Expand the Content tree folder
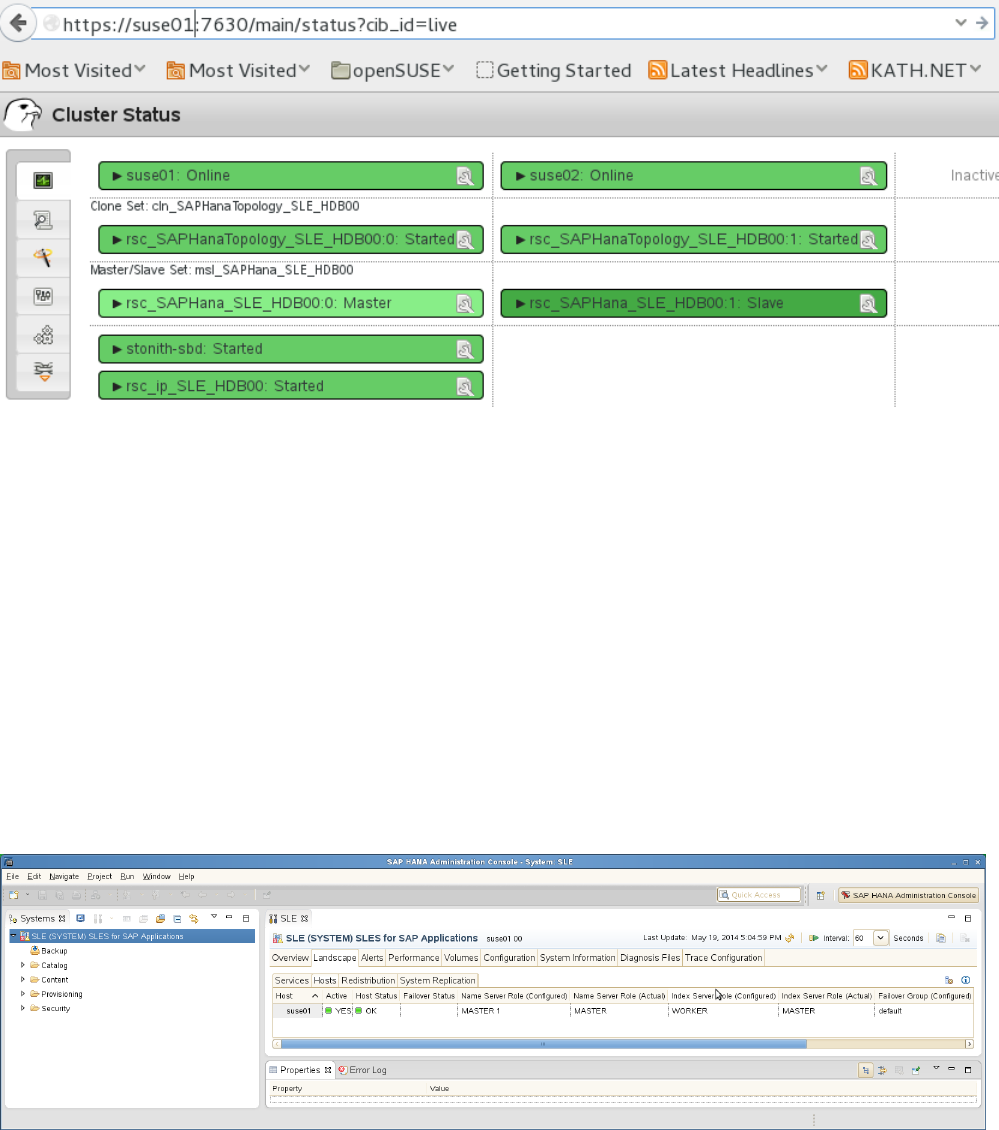This screenshot has width=999, height=1130. click(x=22, y=979)
